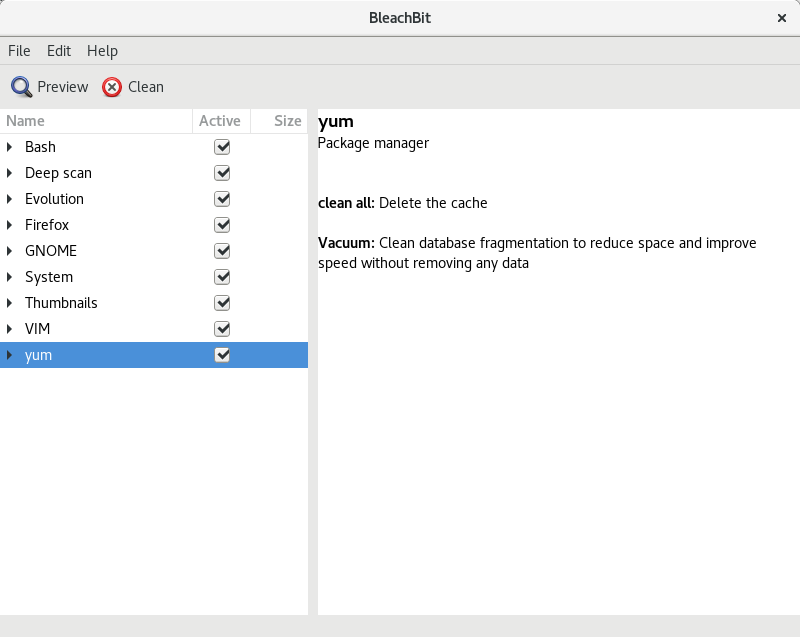Expand the VIM tree row

click(x=9, y=329)
